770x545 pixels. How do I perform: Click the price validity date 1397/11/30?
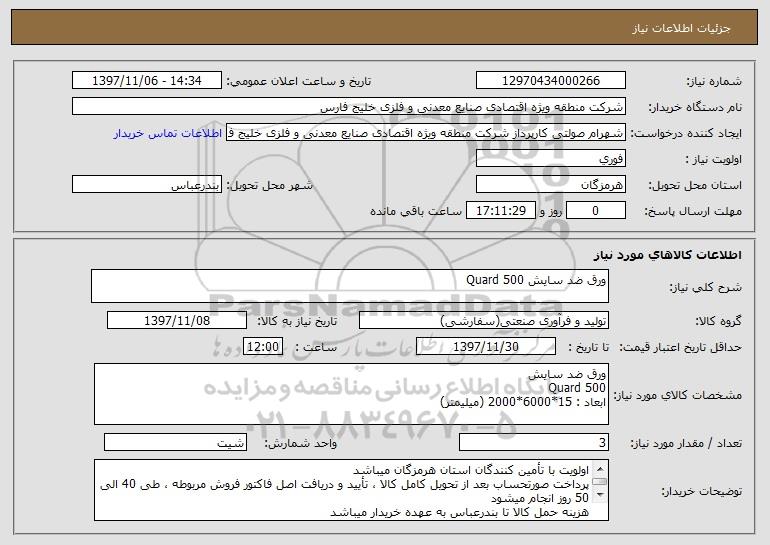(486, 347)
